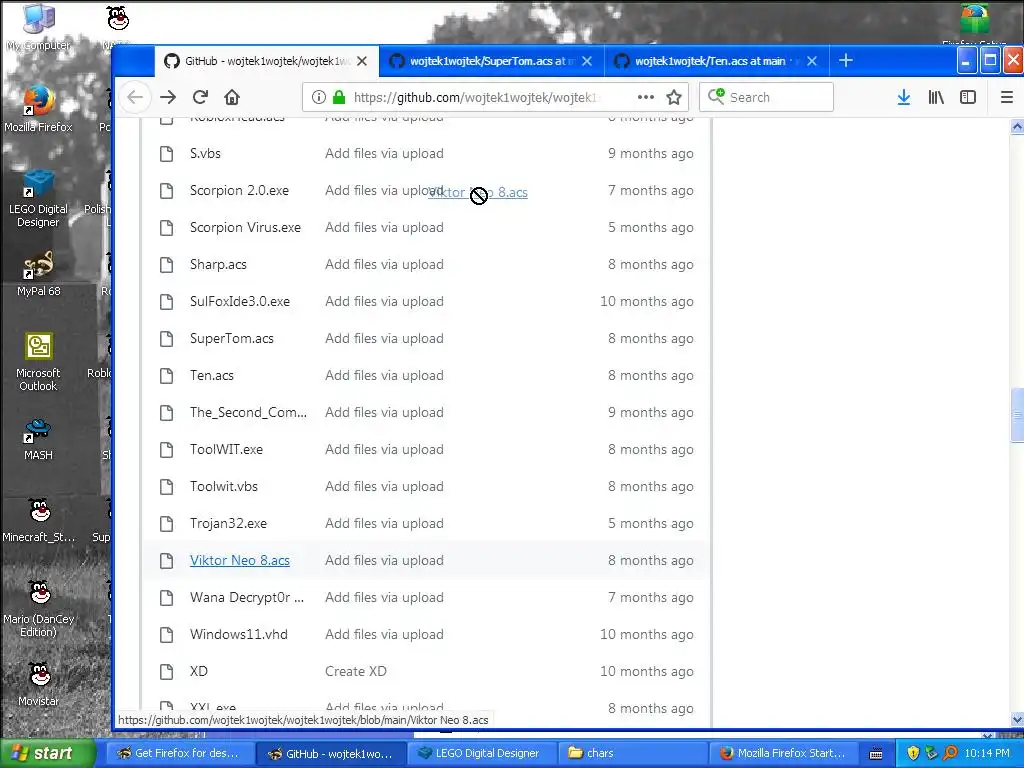Screen dimensions: 1024x768
Task: Switch to Mozilla Firefox Start taskbar button
Action: [784, 754]
